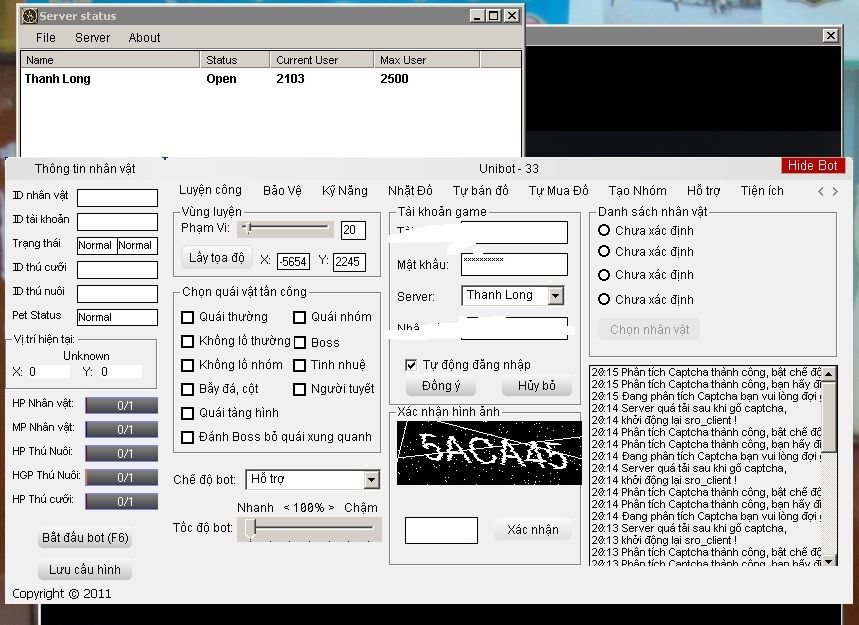Switch to the Hỗ trợ tab

pyautogui.click(x=703, y=190)
